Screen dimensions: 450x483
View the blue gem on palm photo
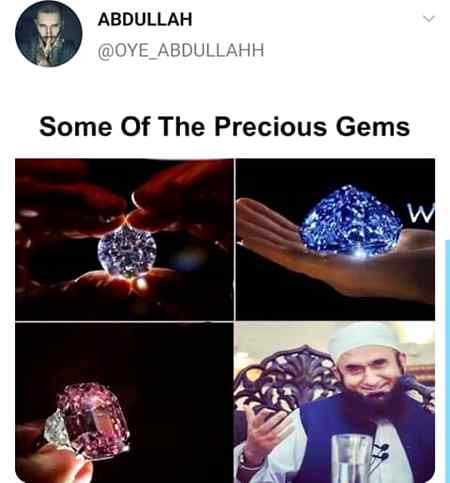(x=335, y=239)
